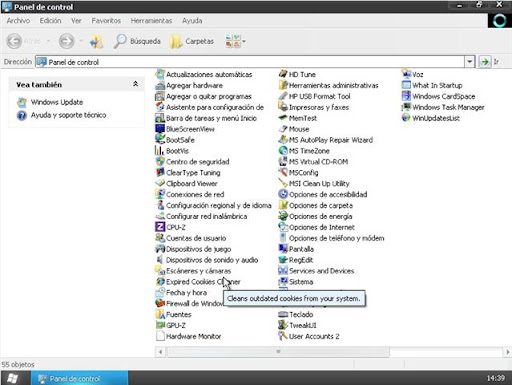Click the scrollbar right arrow
512x385 pixels.
pyautogui.click(x=507, y=351)
